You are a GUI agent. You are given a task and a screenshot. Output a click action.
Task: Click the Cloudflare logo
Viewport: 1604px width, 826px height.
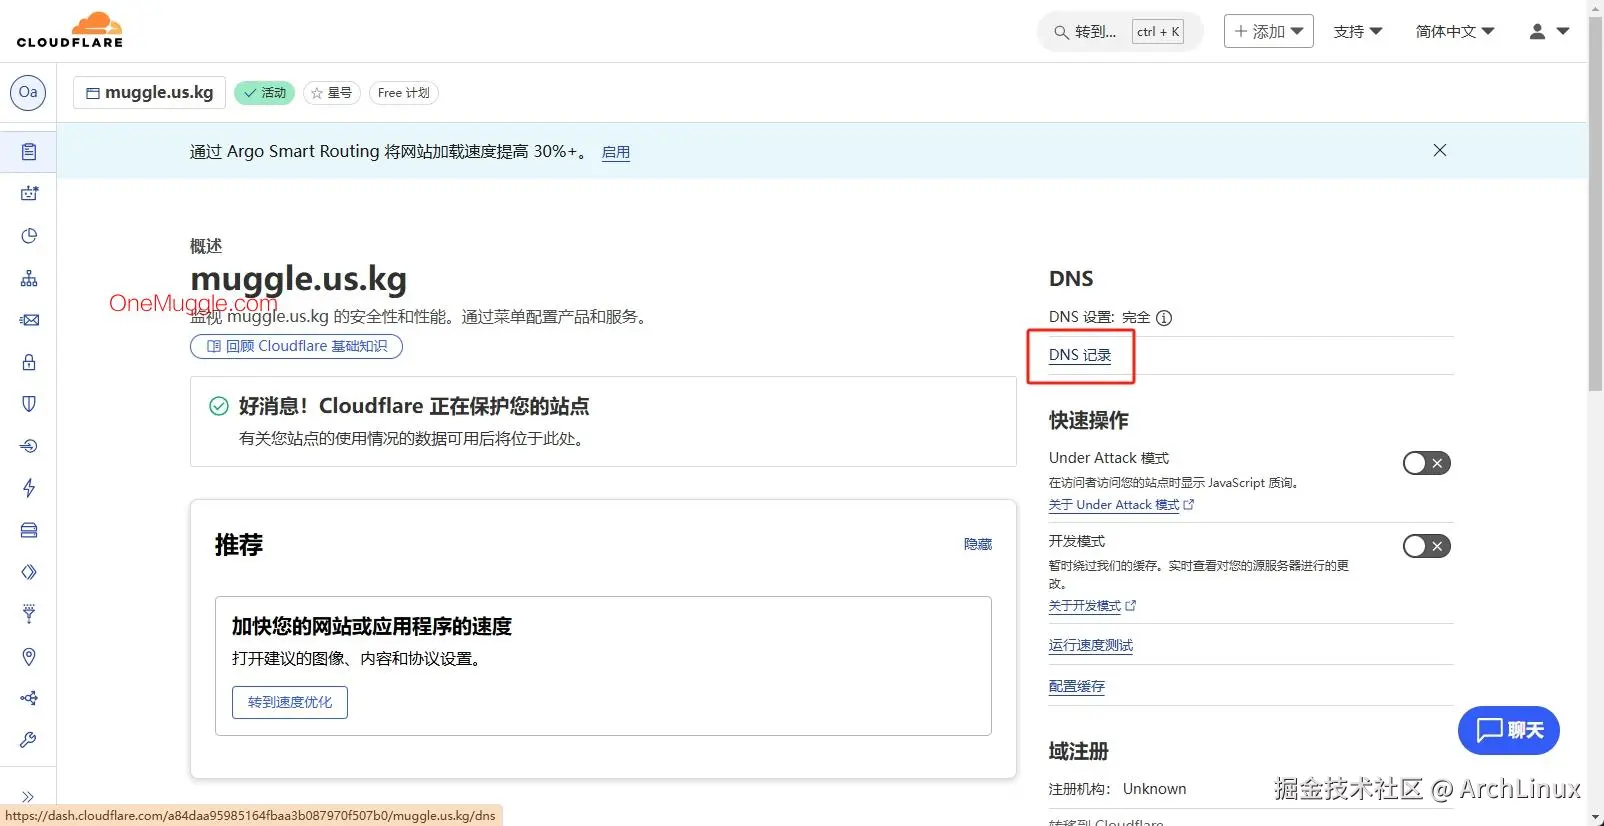[70, 30]
